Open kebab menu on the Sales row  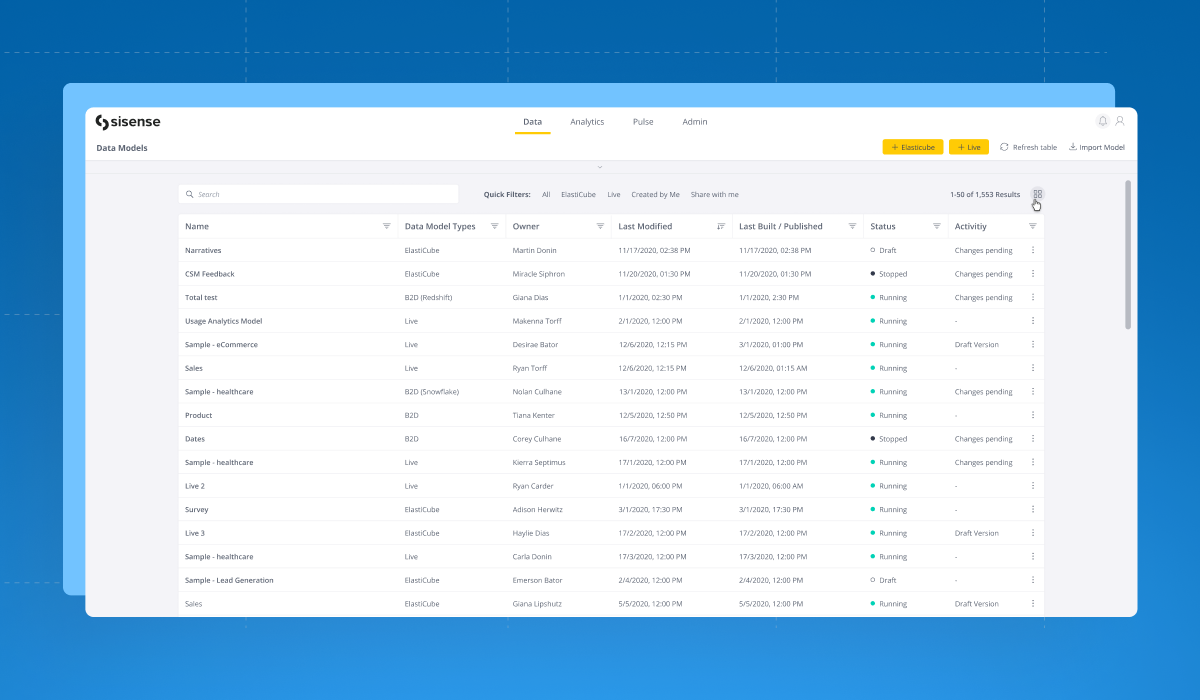(x=1033, y=368)
